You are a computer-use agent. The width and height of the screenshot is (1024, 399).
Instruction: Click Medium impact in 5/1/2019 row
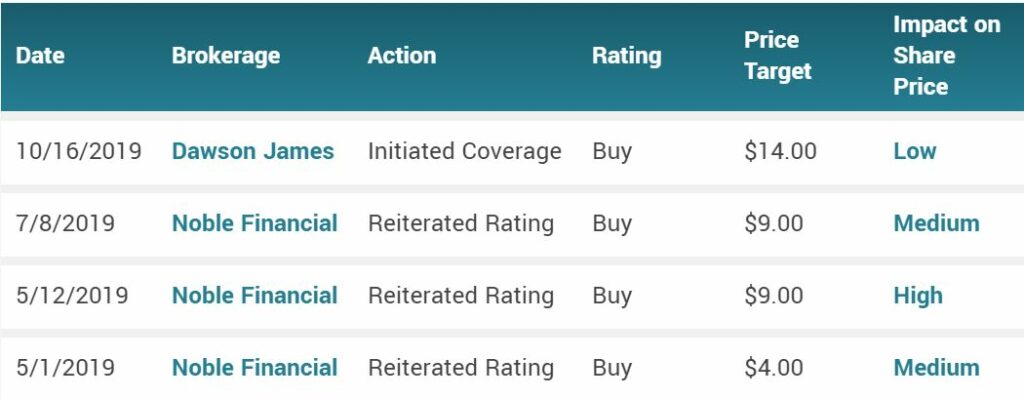[936, 368]
